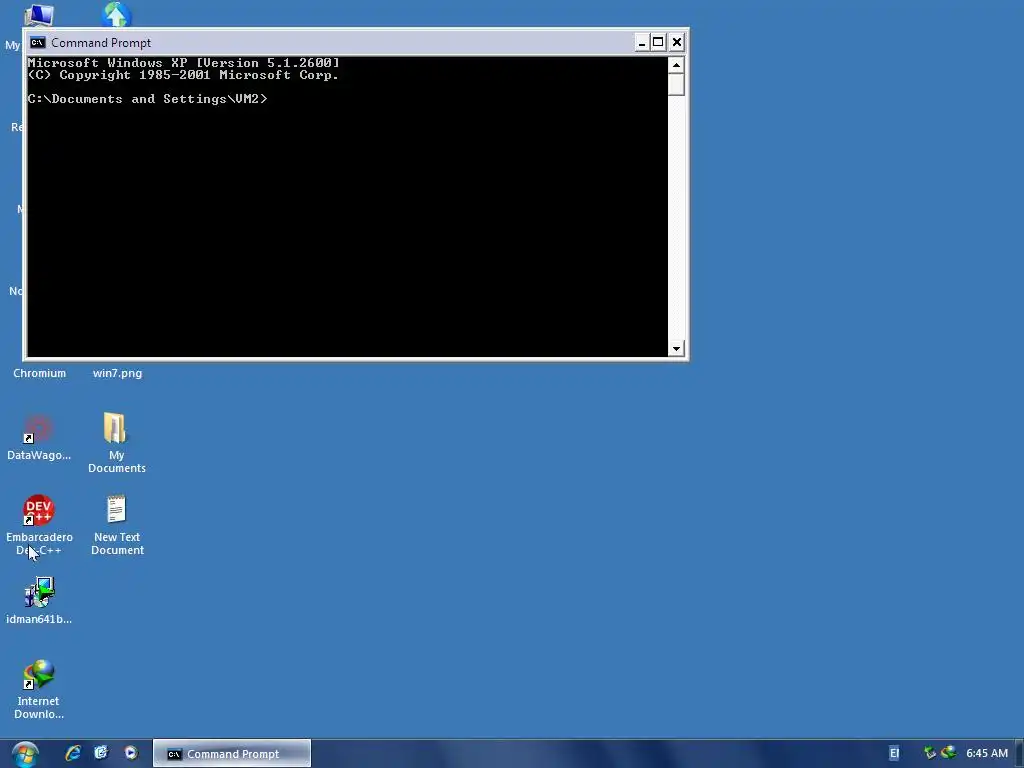
Task: Launch Windows Media Player from quick launch
Action: tap(131, 753)
